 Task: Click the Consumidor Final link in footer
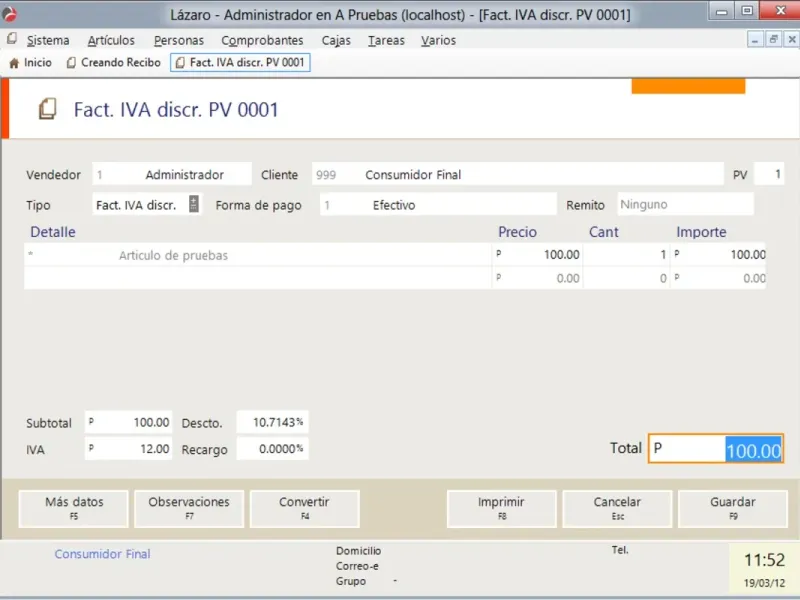[103, 554]
